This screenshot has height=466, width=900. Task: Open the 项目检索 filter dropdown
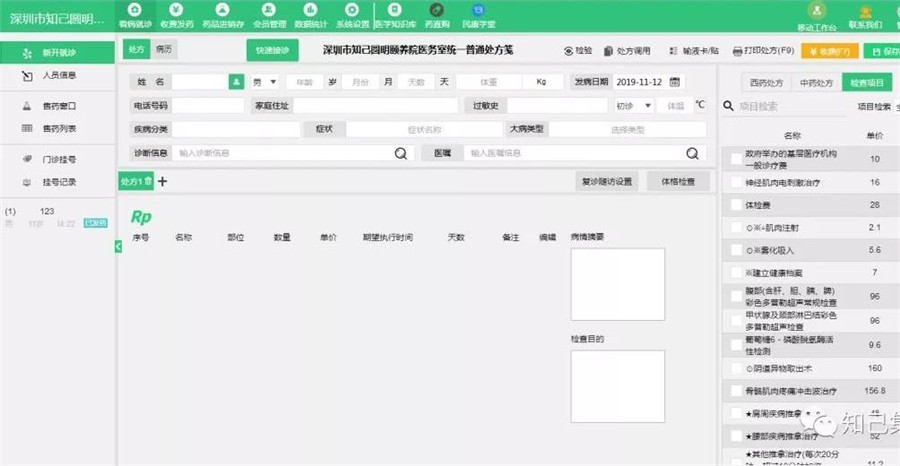(x=879, y=106)
